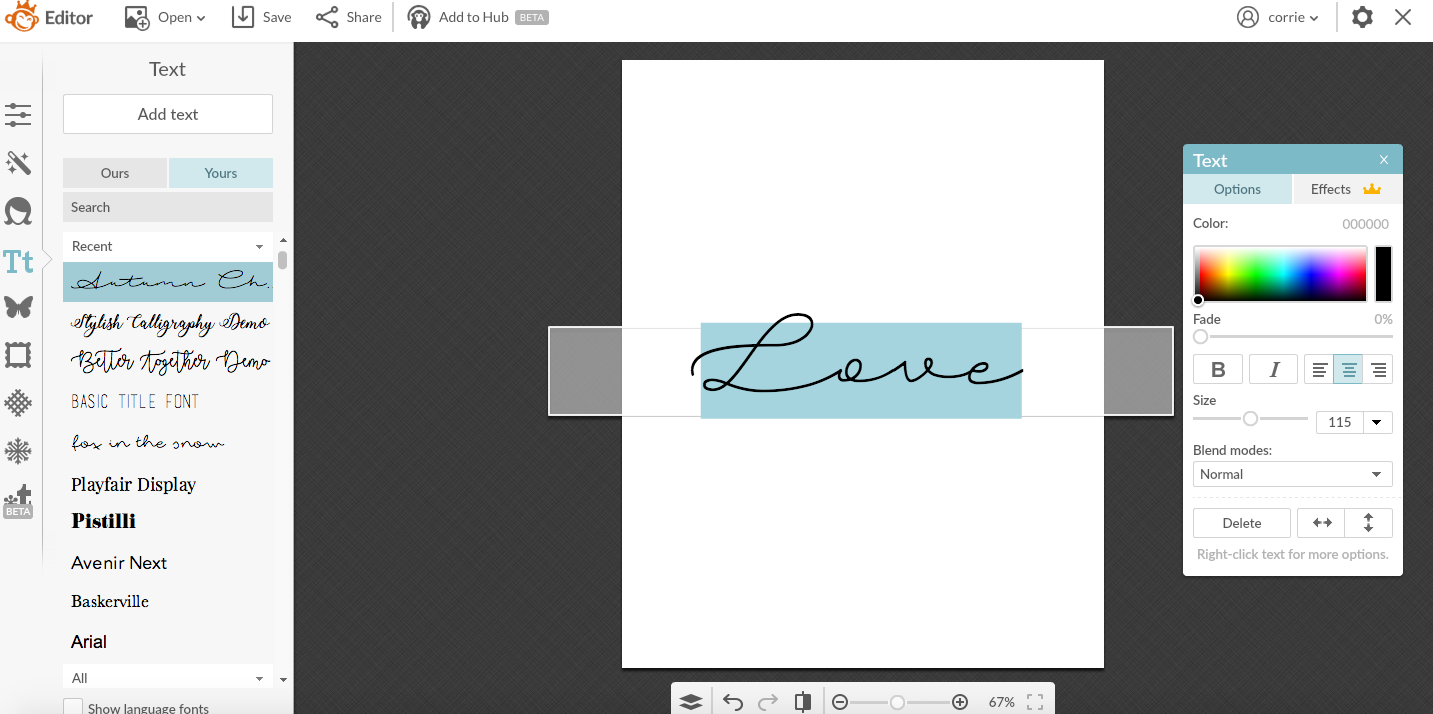
Task: Click the Add text button
Action: point(167,113)
